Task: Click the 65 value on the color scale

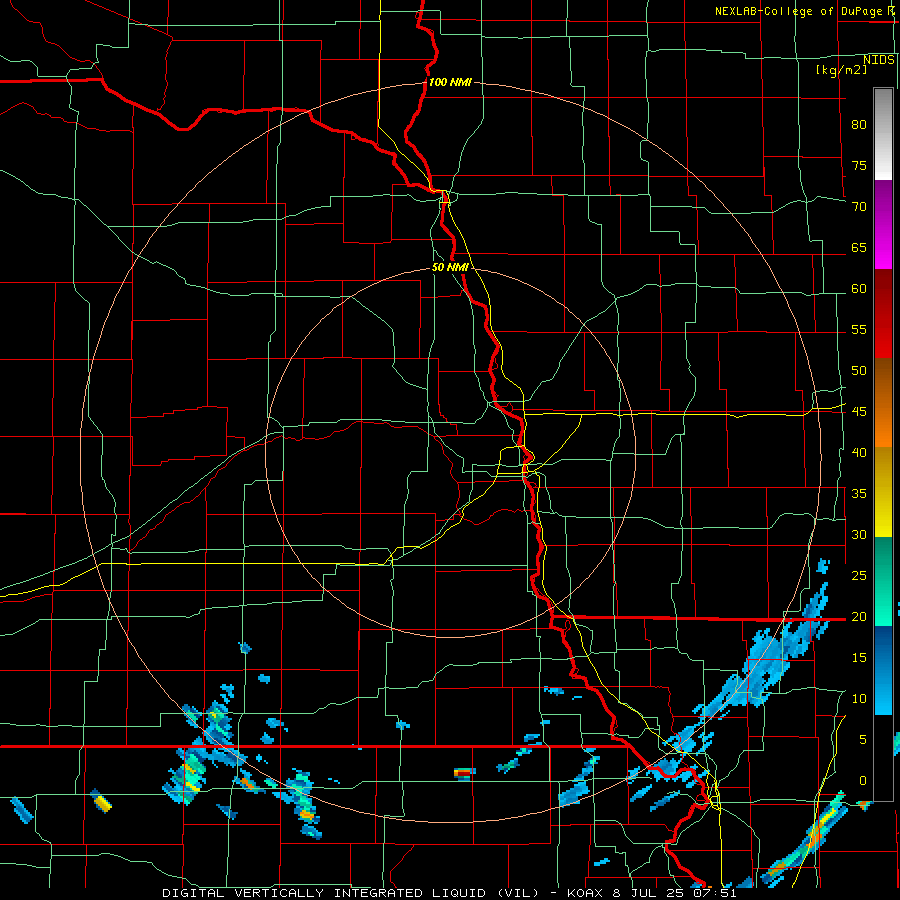Action: 859,248
